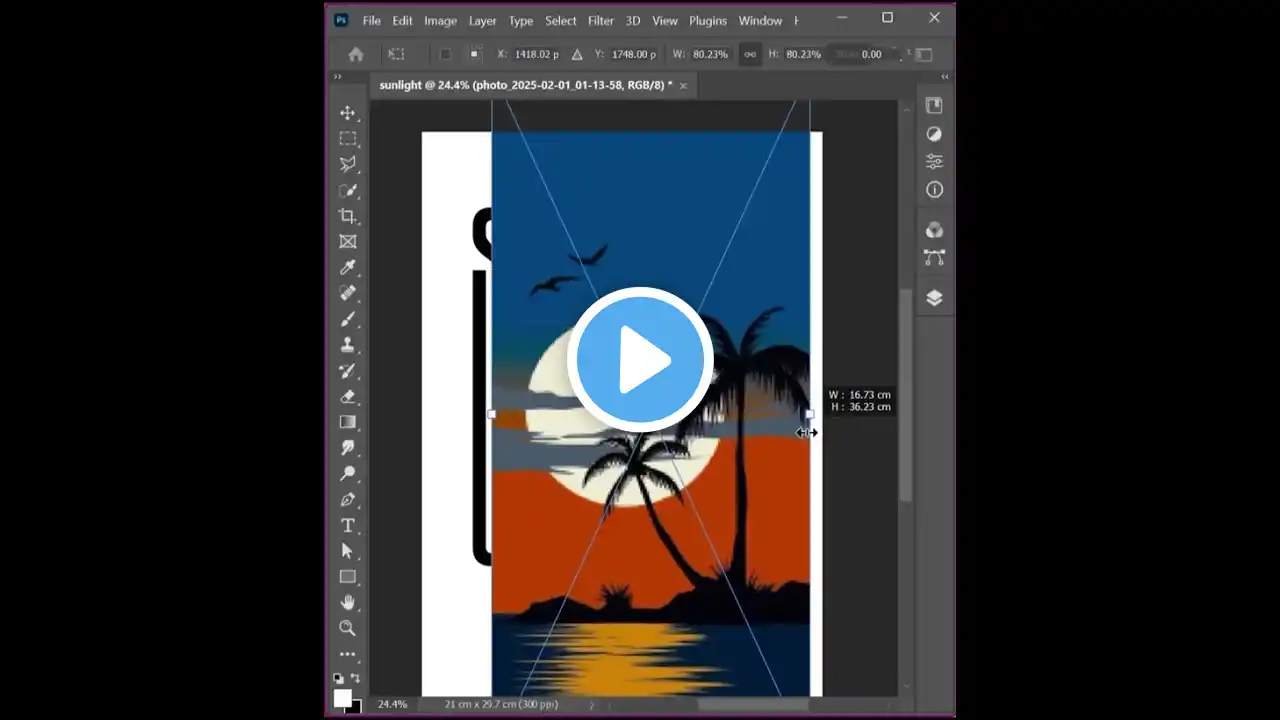The image size is (1280, 720).
Task: Click the Home button in options bar
Action: [x=355, y=54]
